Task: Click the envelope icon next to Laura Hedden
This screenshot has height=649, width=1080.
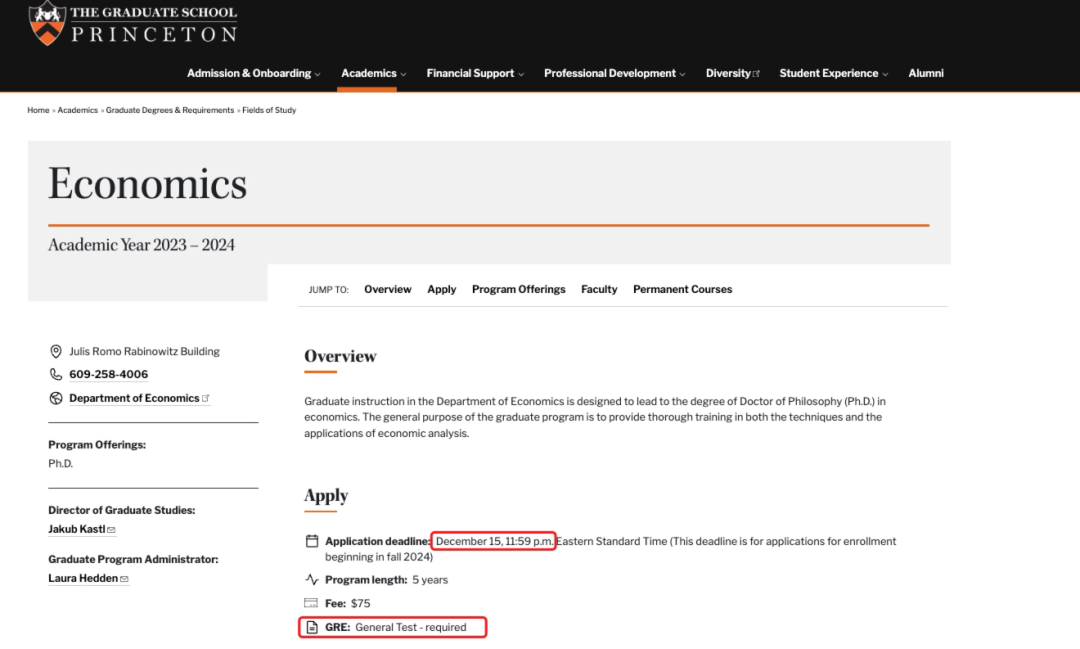Action: (124, 579)
